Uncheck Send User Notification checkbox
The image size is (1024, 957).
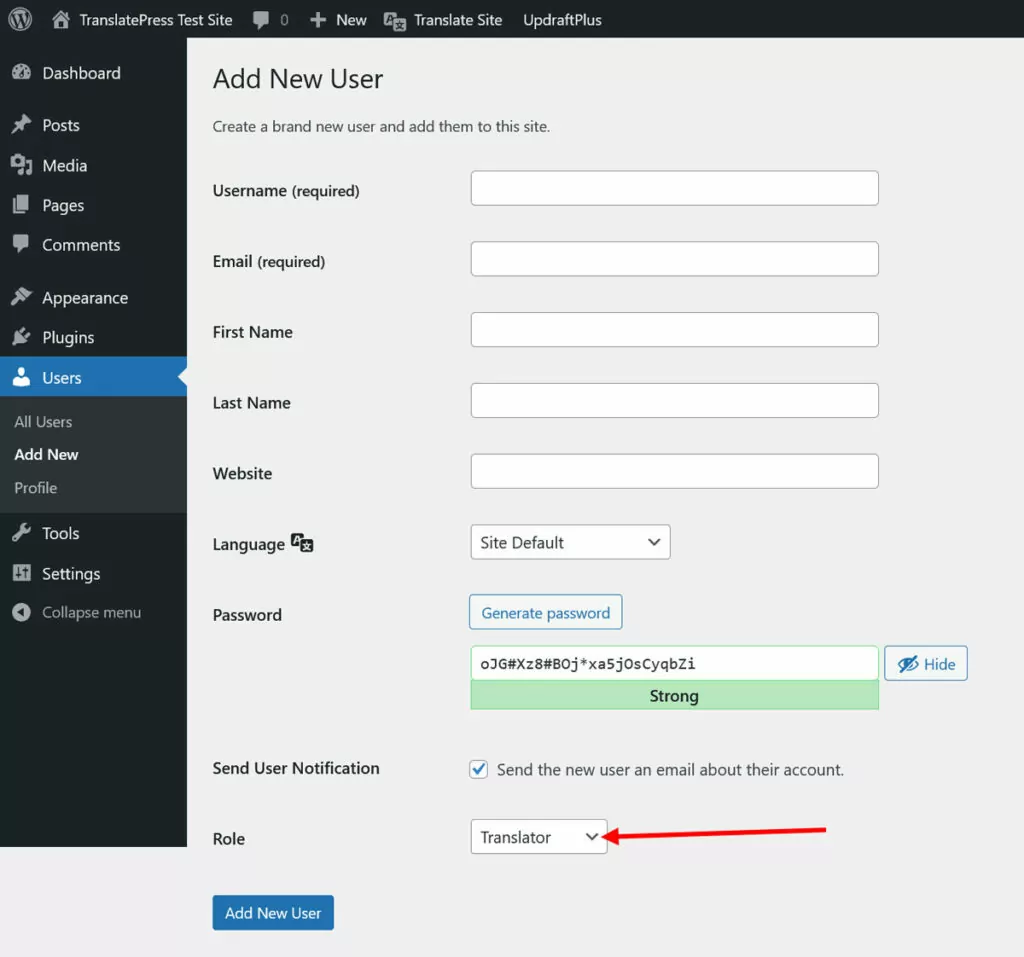479,769
